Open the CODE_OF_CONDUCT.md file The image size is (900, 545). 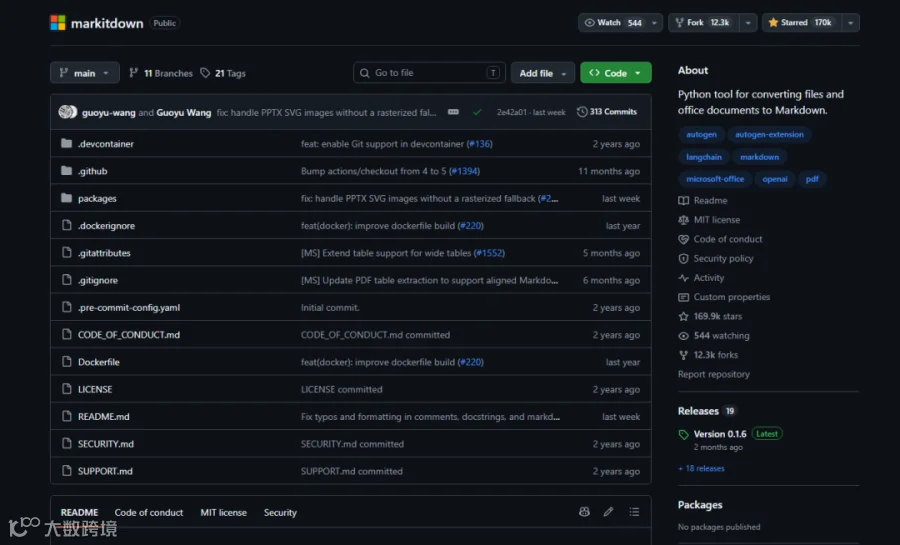coord(129,334)
